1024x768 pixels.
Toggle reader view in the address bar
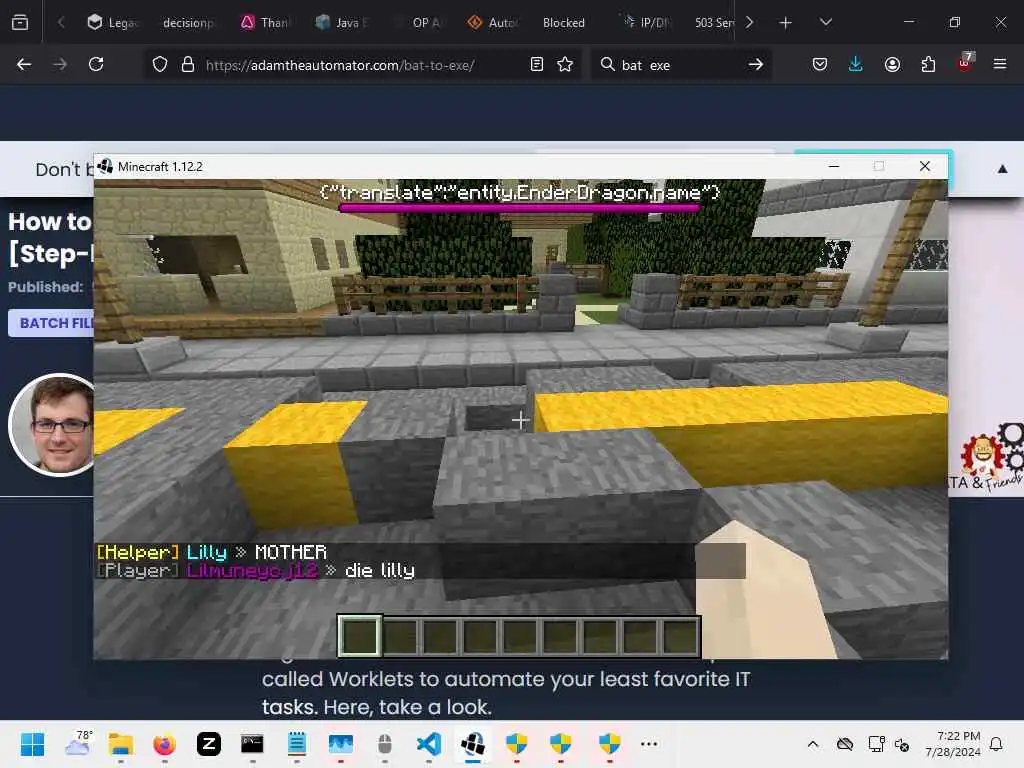coord(537,64)
